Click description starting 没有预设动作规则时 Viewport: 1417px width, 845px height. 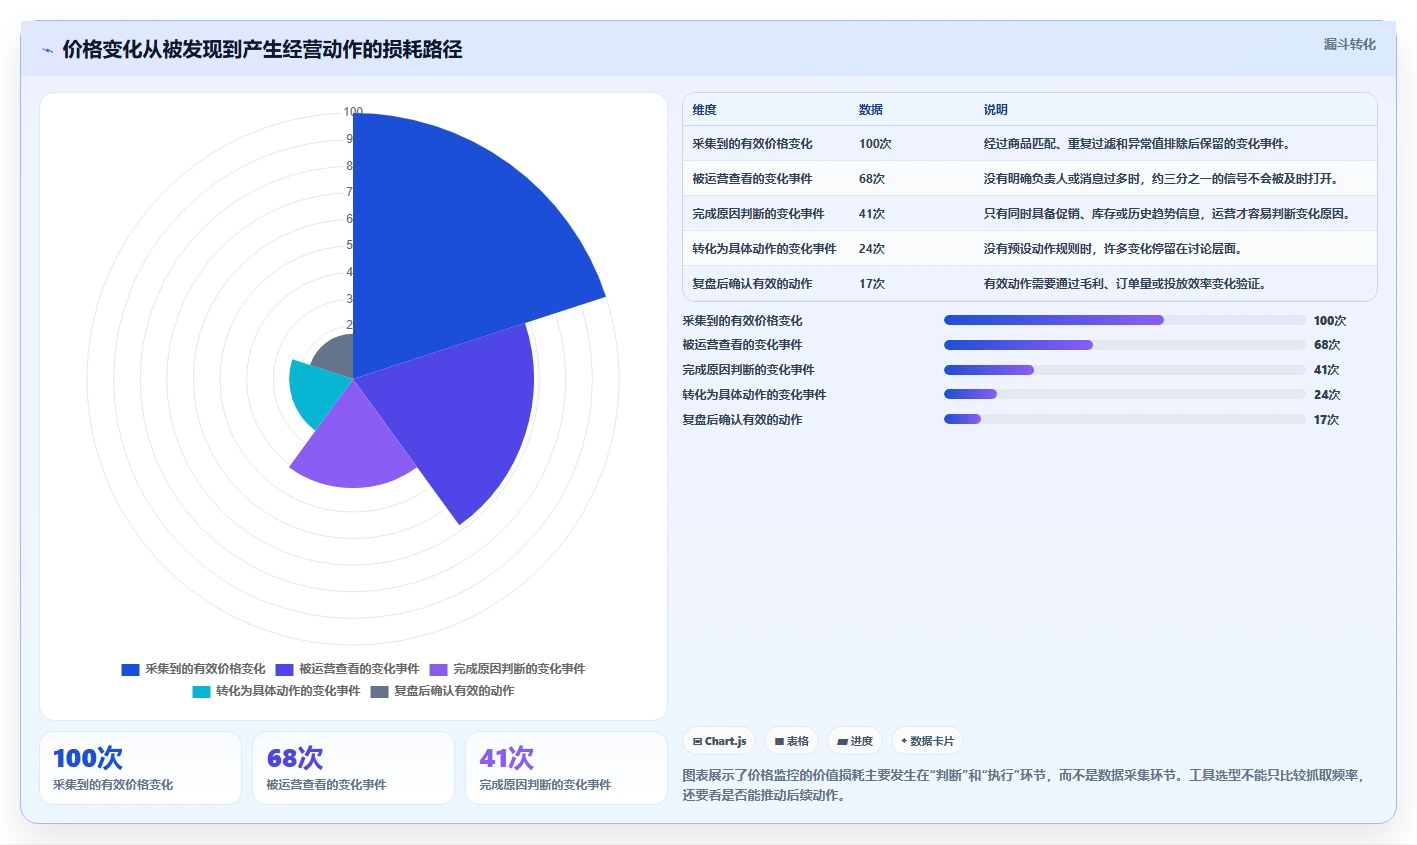[x=1113, y=249]
